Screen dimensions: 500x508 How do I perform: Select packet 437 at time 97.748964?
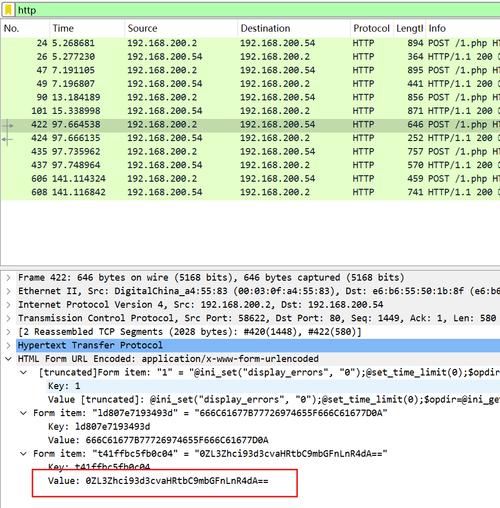pos(250,165)
